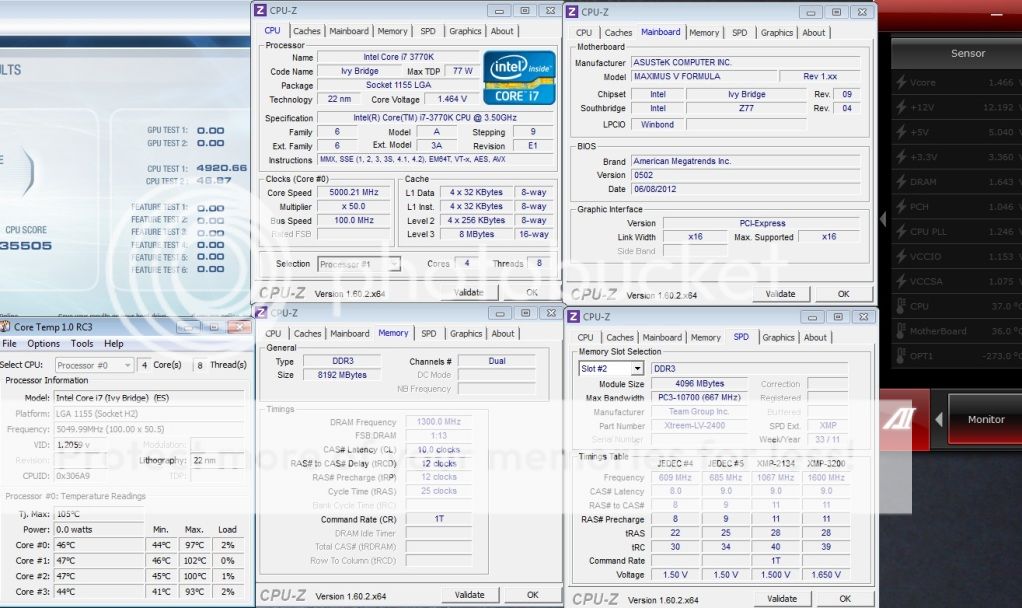
Task: Click the Core Temp Model field 'Intel Core i7 (Ivy Bridge)'
Action: 149,398
